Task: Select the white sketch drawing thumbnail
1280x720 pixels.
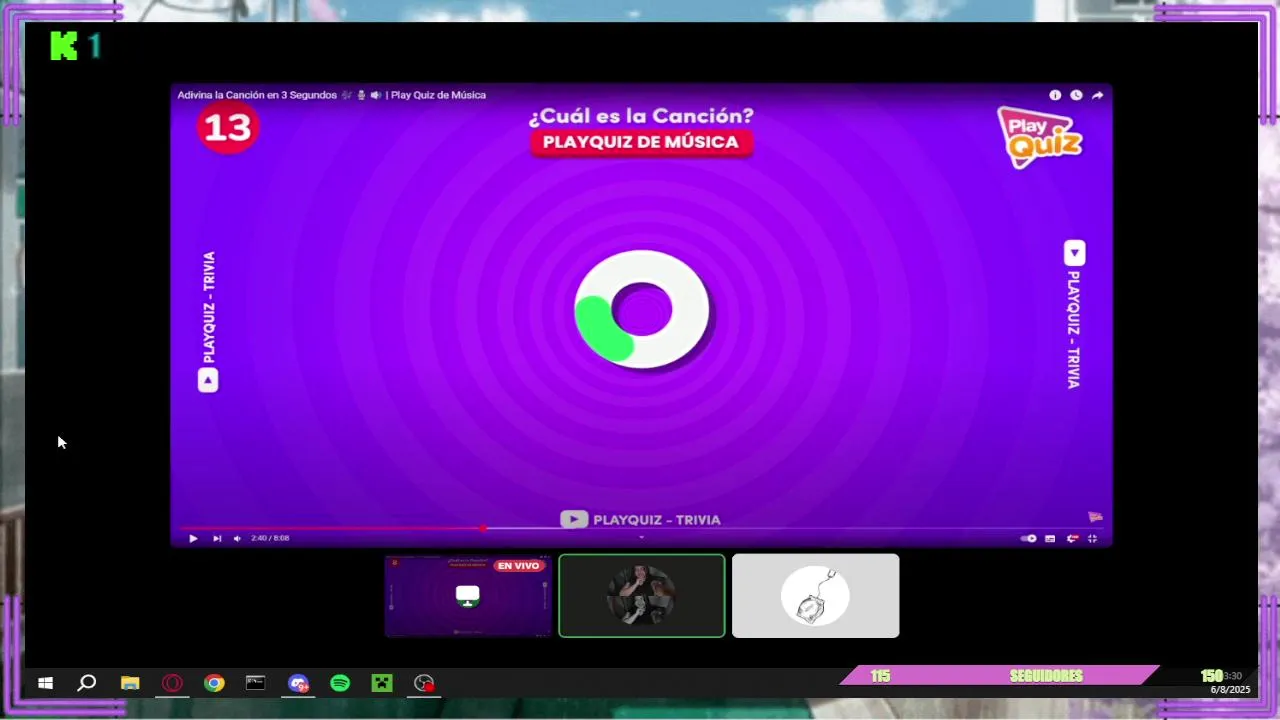Action: coord(815,596)
